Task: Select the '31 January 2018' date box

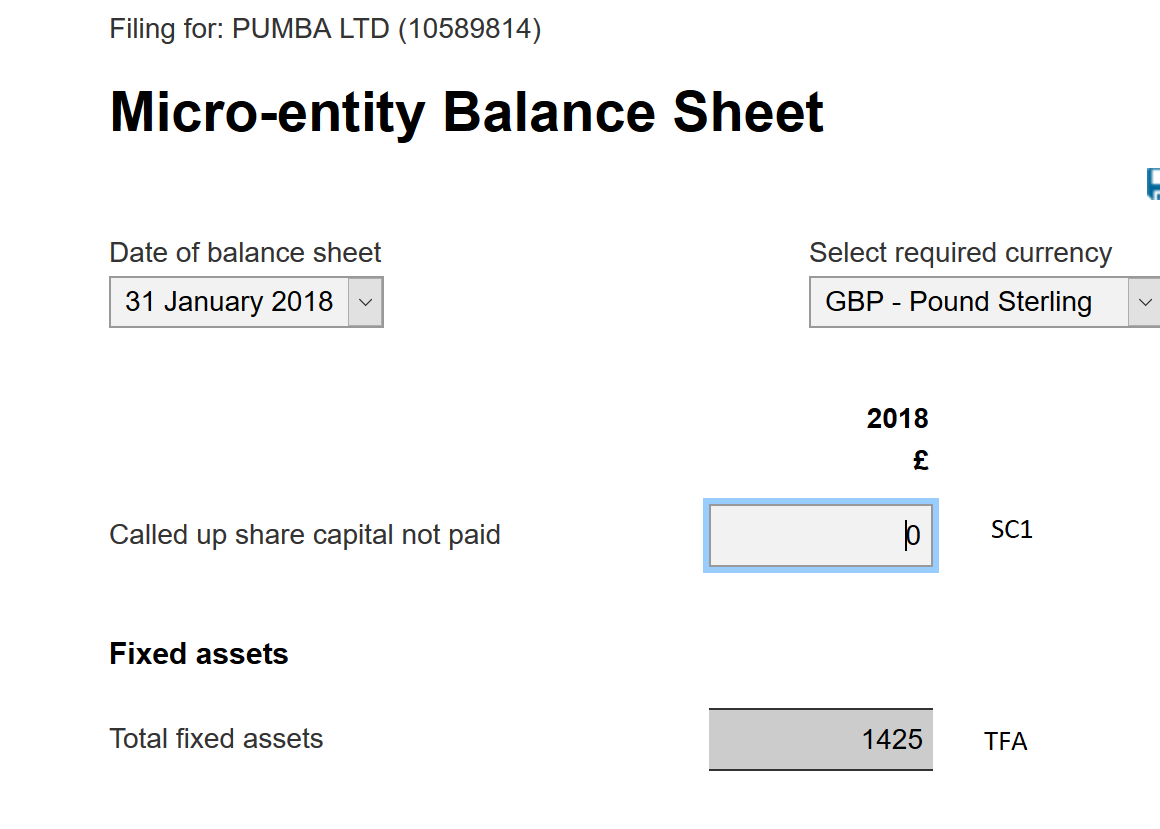Action: pyautogui.click(x=229, y=302)
